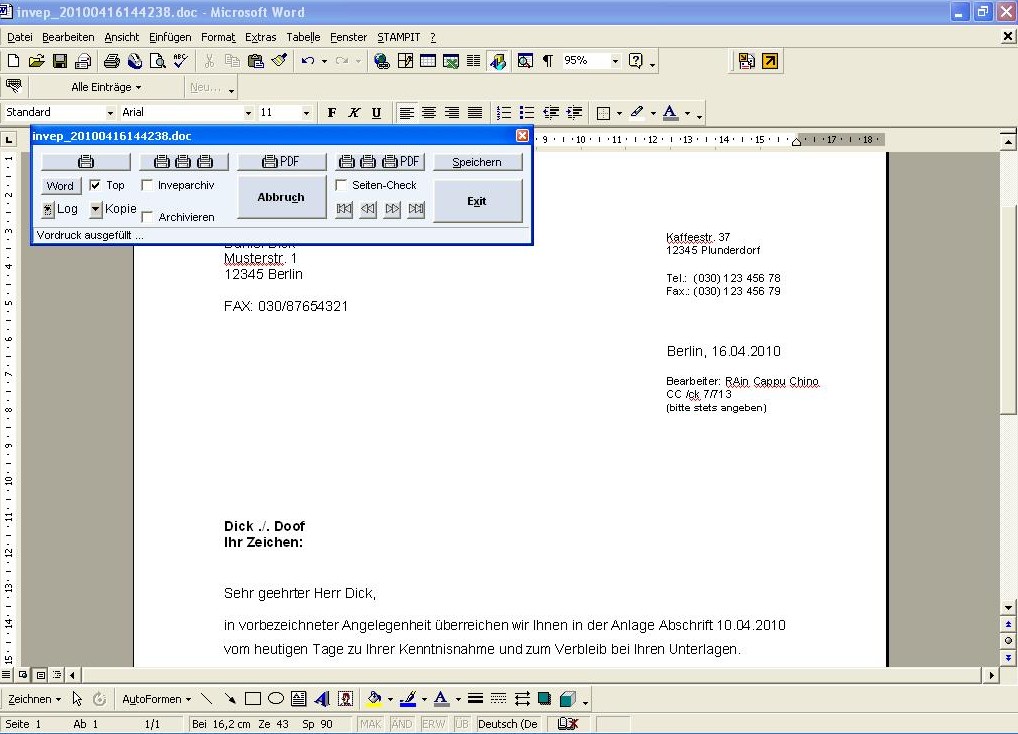The image size is (1018, 734).
Task: Tick the Seiten-Check checkbox
Action: (x=341, y=185)
